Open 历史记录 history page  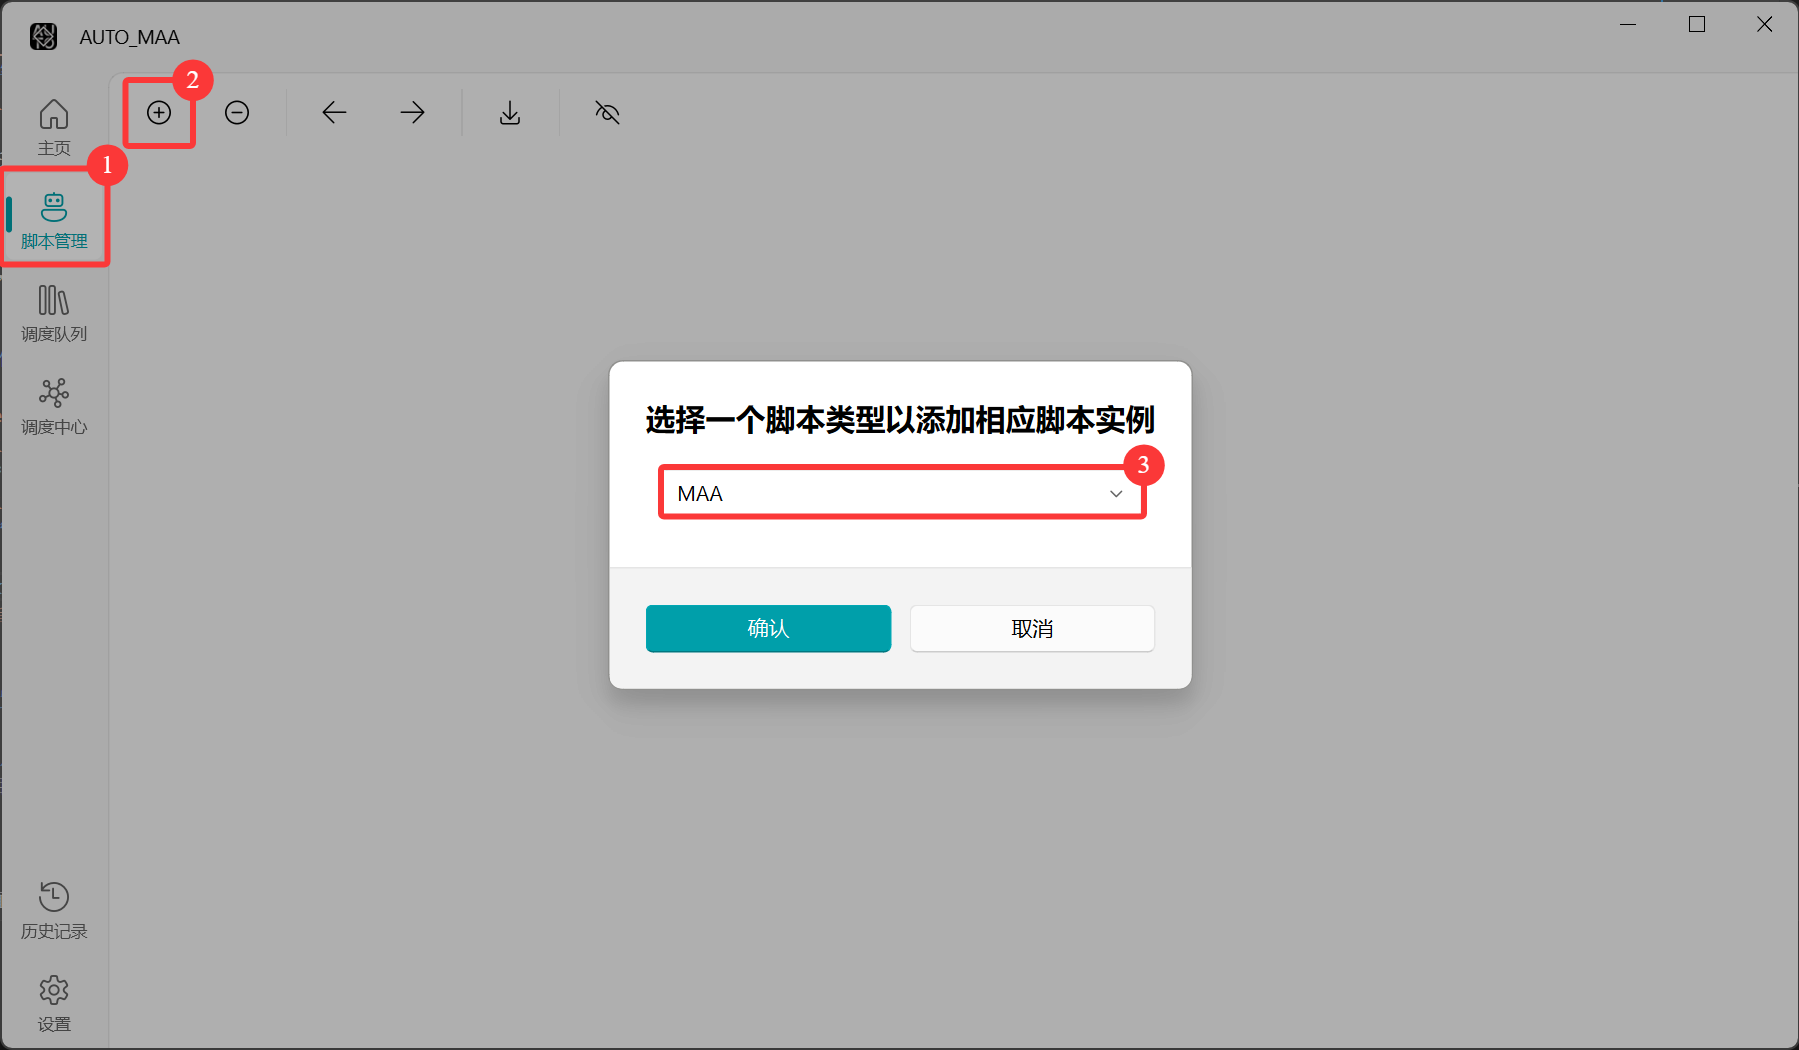[54, 910]
